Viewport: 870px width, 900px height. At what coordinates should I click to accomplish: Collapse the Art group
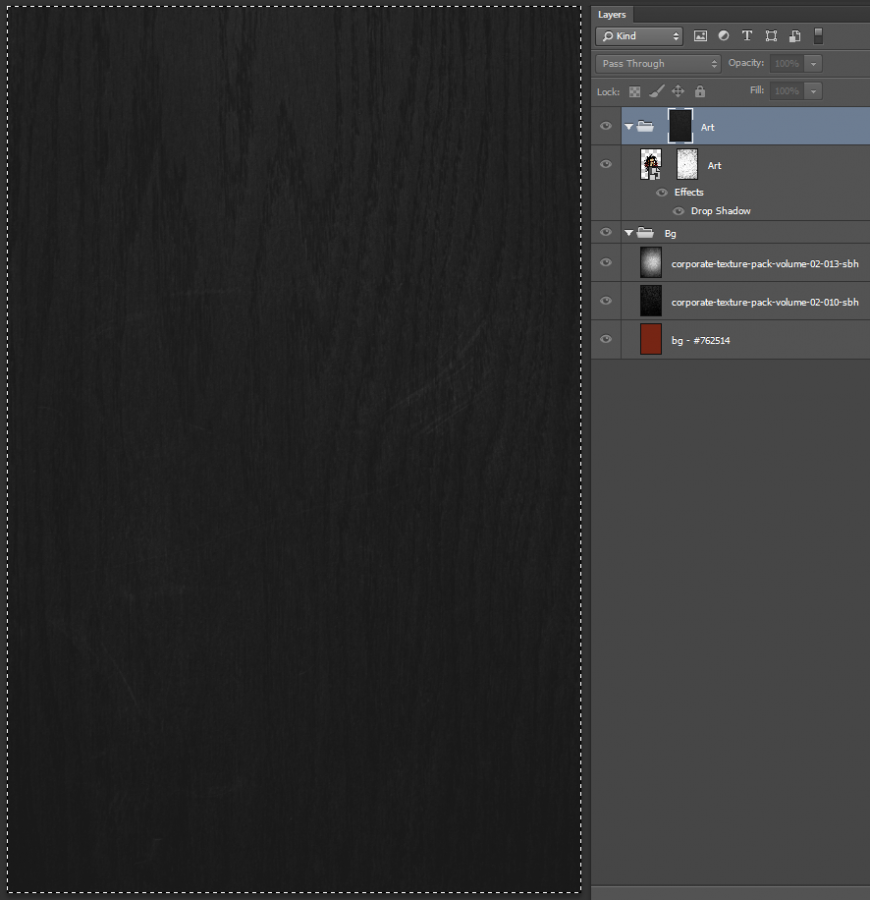(628, 126)
